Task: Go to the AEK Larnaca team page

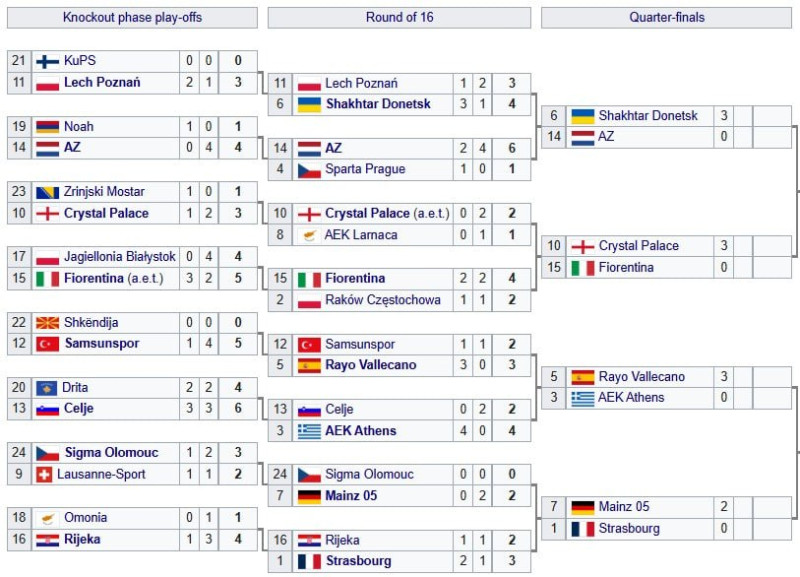Action: (361, 235)
